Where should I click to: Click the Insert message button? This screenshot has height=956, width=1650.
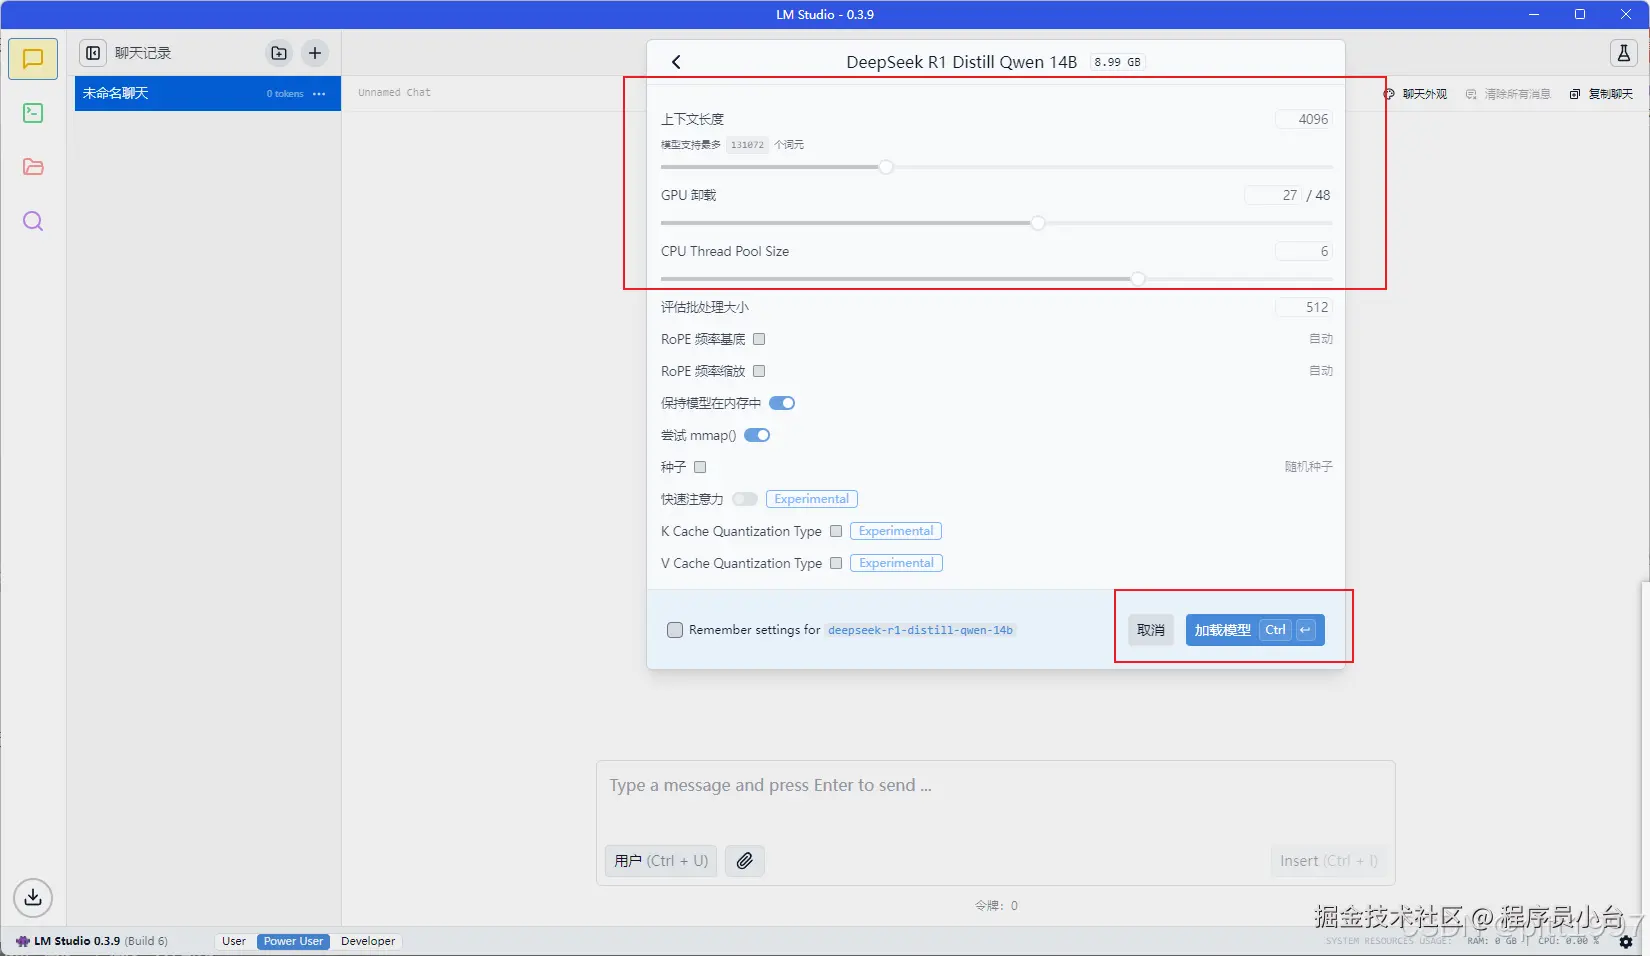coord(1329,861)
